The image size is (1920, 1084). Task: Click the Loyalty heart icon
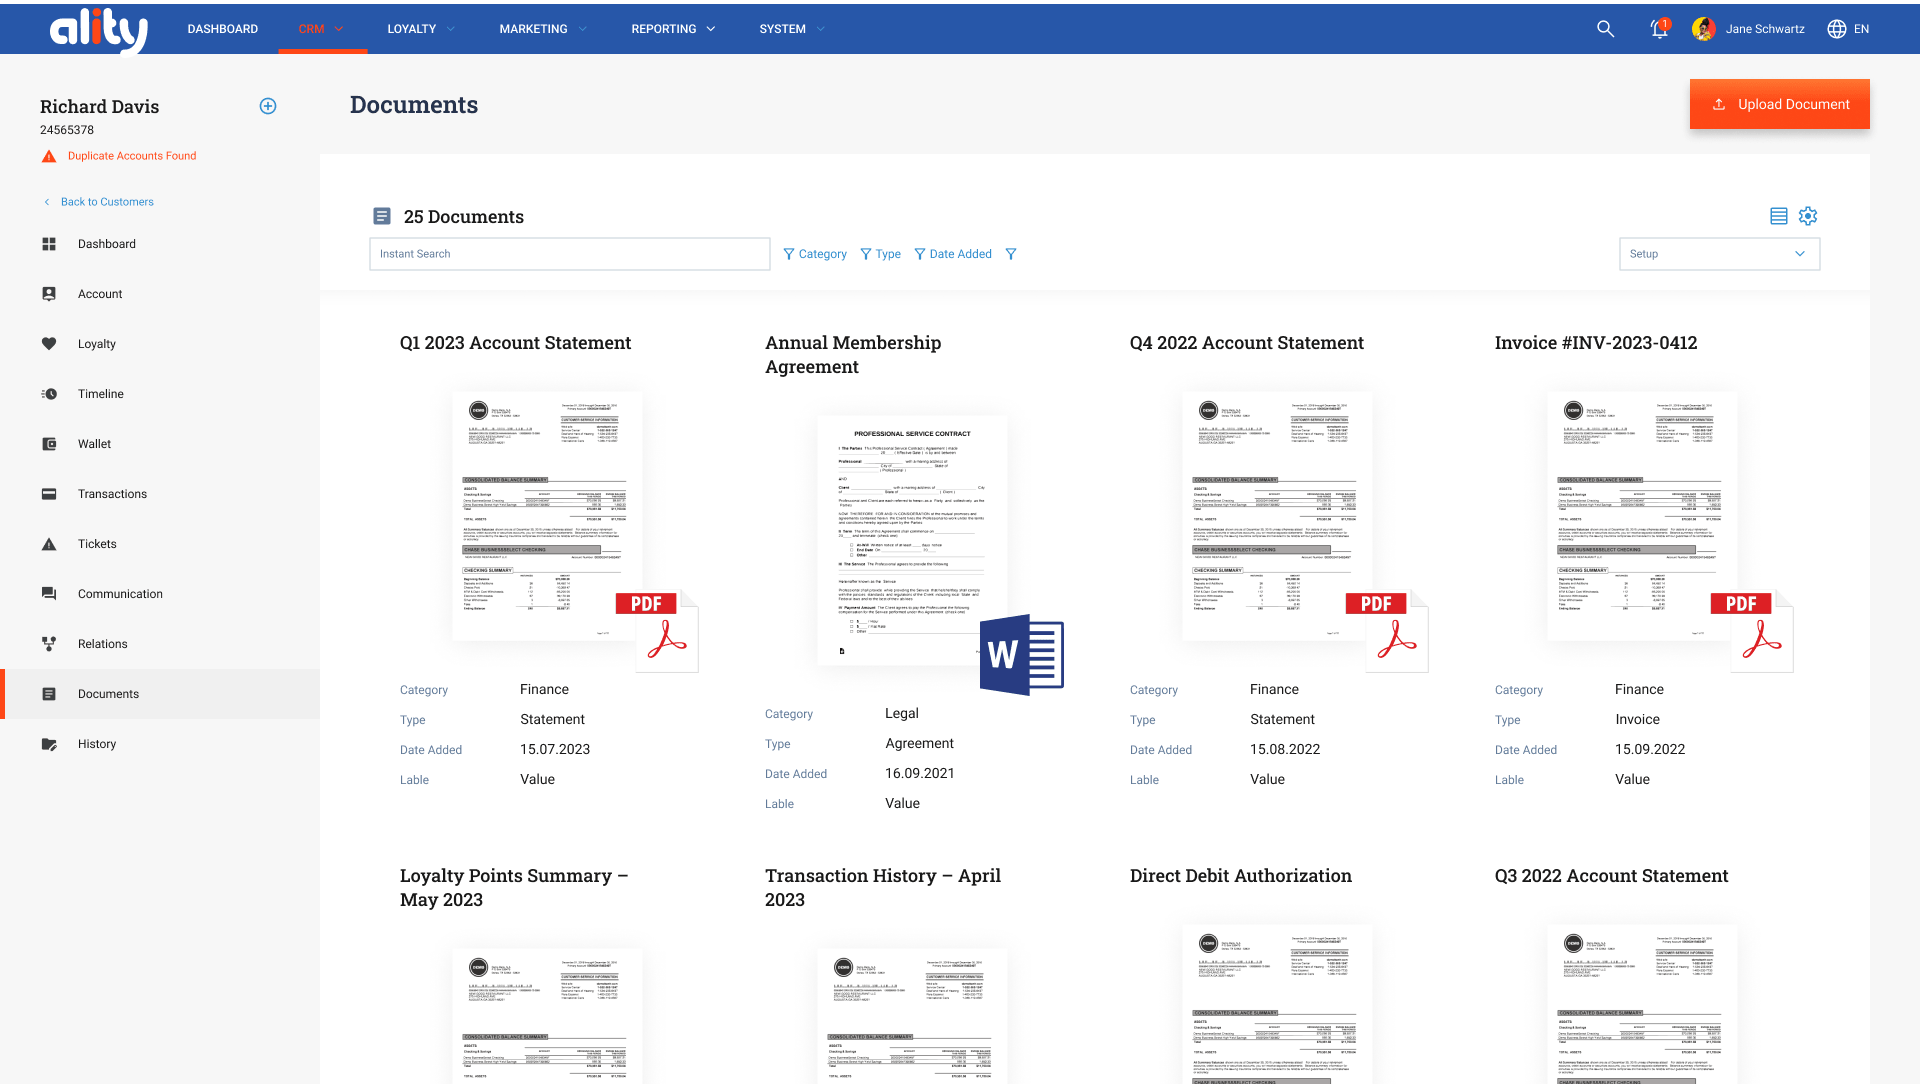pos(49,344)
